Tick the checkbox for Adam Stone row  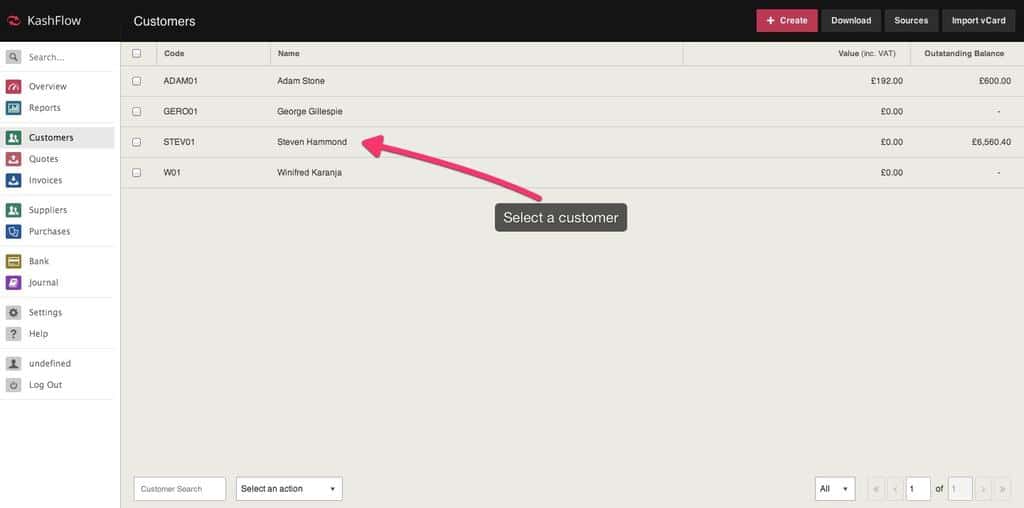point(137,81)
